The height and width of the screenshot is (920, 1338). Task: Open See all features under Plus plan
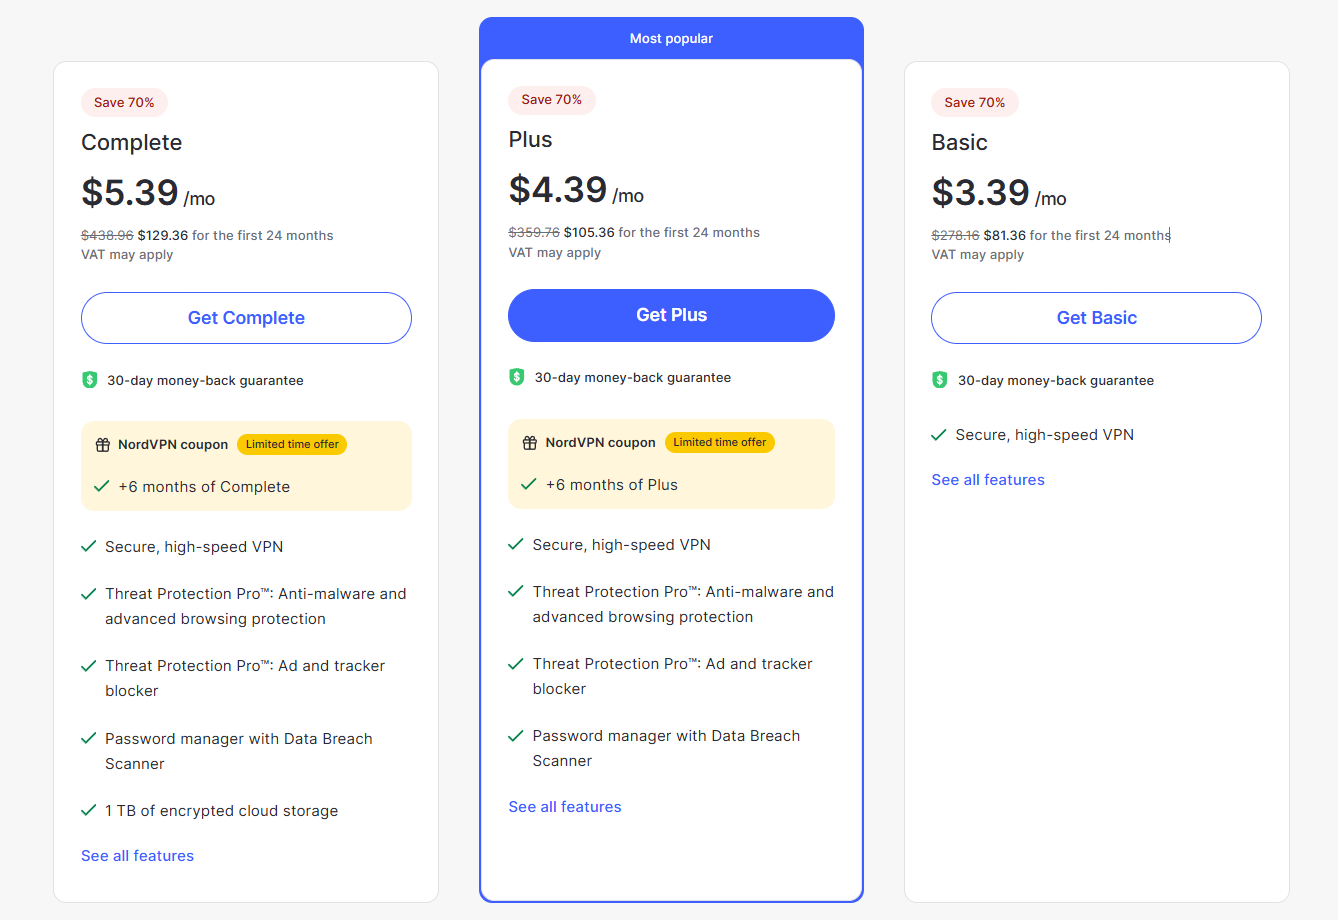(x=565, y=807)
